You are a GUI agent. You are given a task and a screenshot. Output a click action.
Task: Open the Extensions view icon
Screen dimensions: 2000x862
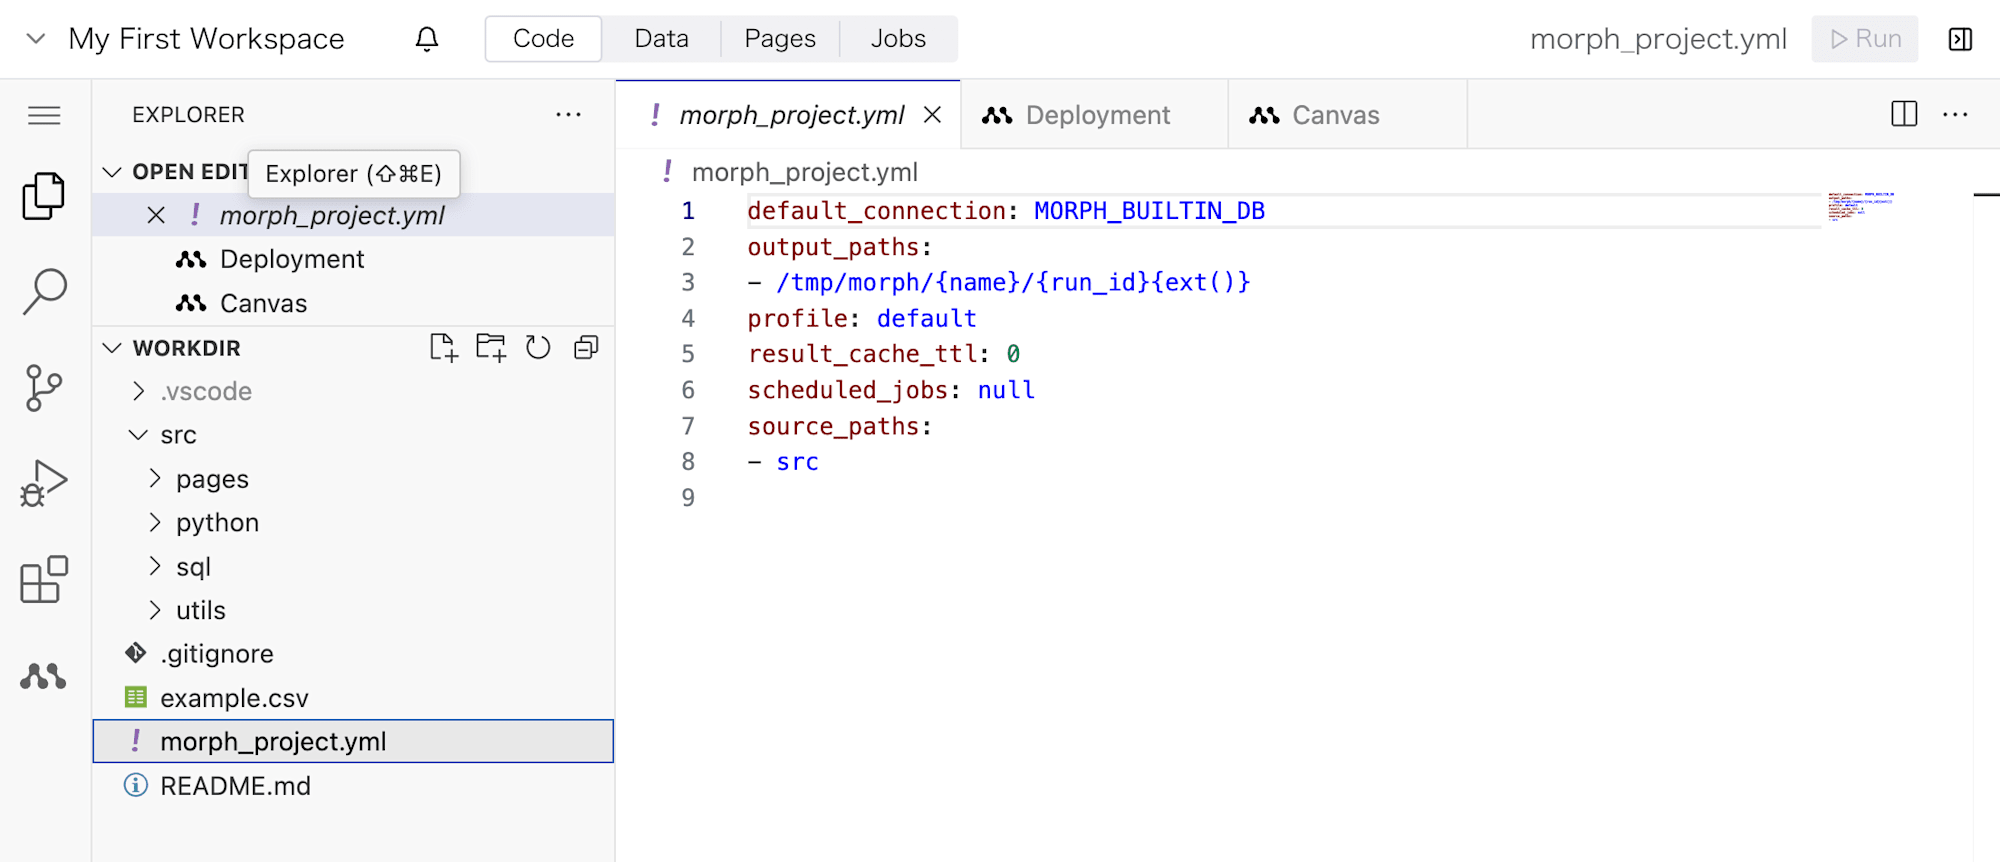click(44, 580)
